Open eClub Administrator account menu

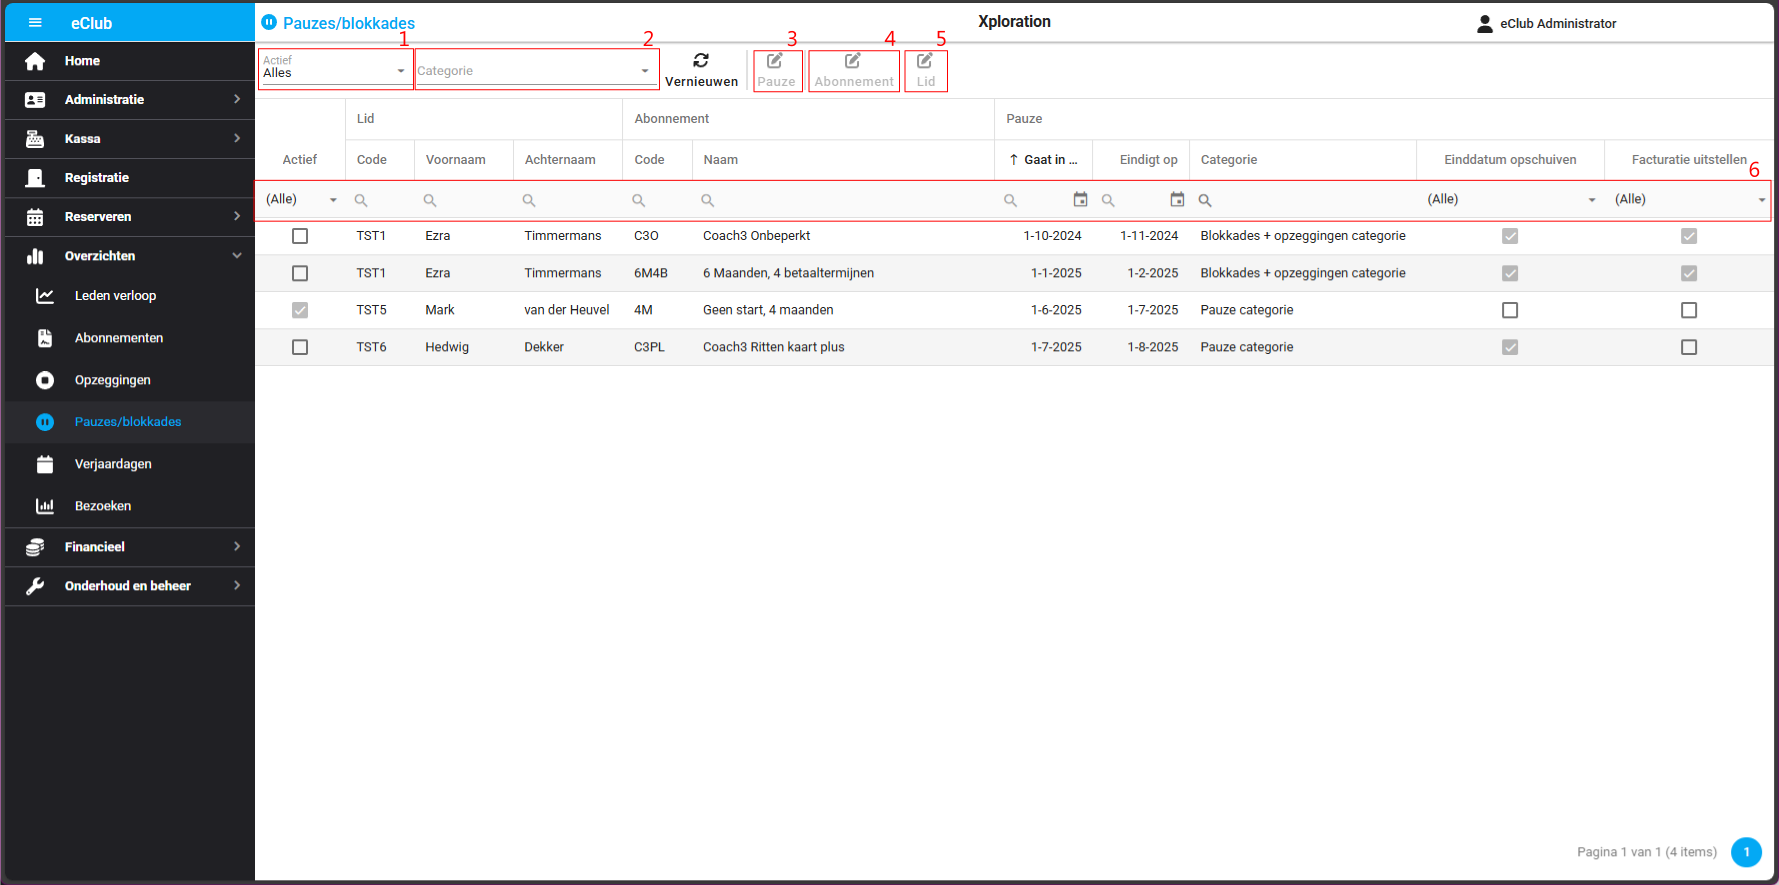tap(1547, 23)
